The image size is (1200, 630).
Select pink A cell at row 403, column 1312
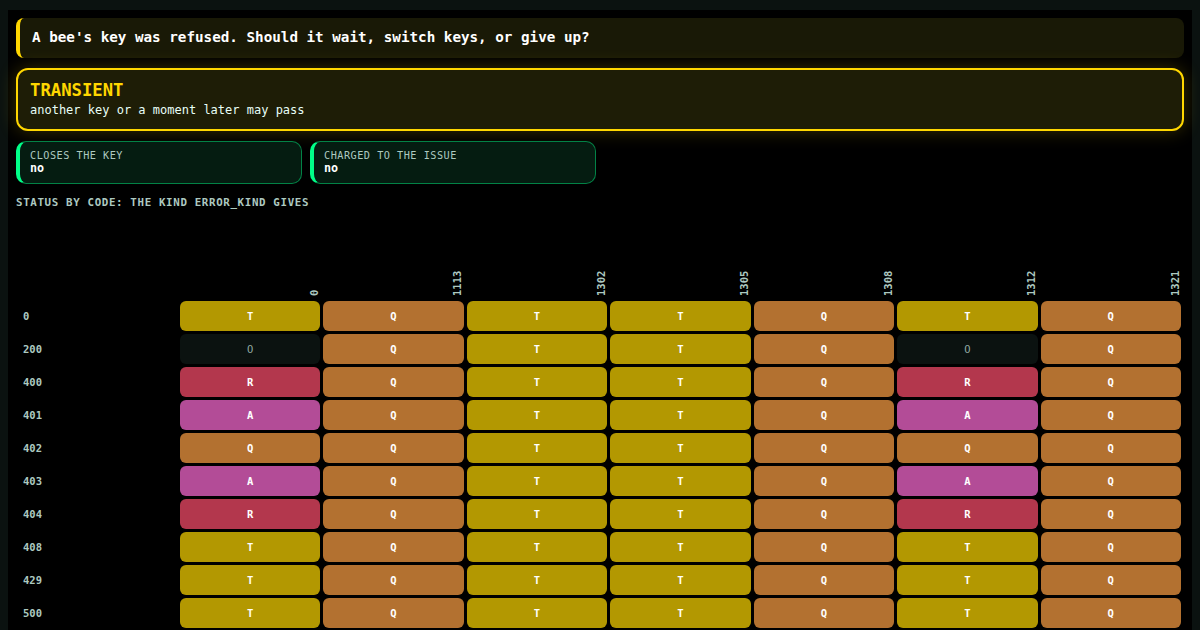click(967, 481)
